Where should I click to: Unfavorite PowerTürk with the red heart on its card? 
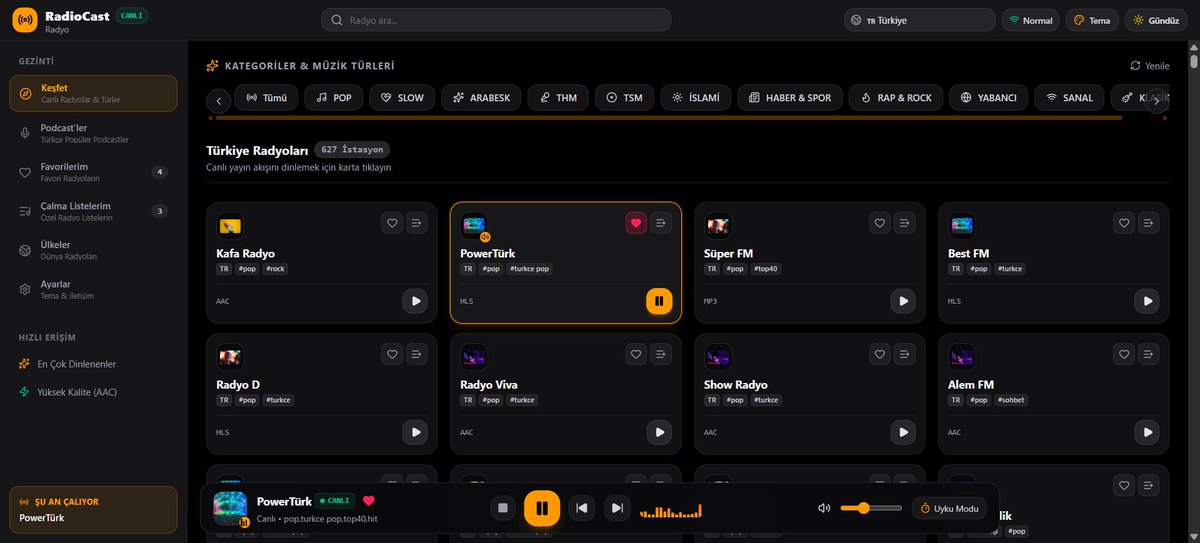point(636,224)
